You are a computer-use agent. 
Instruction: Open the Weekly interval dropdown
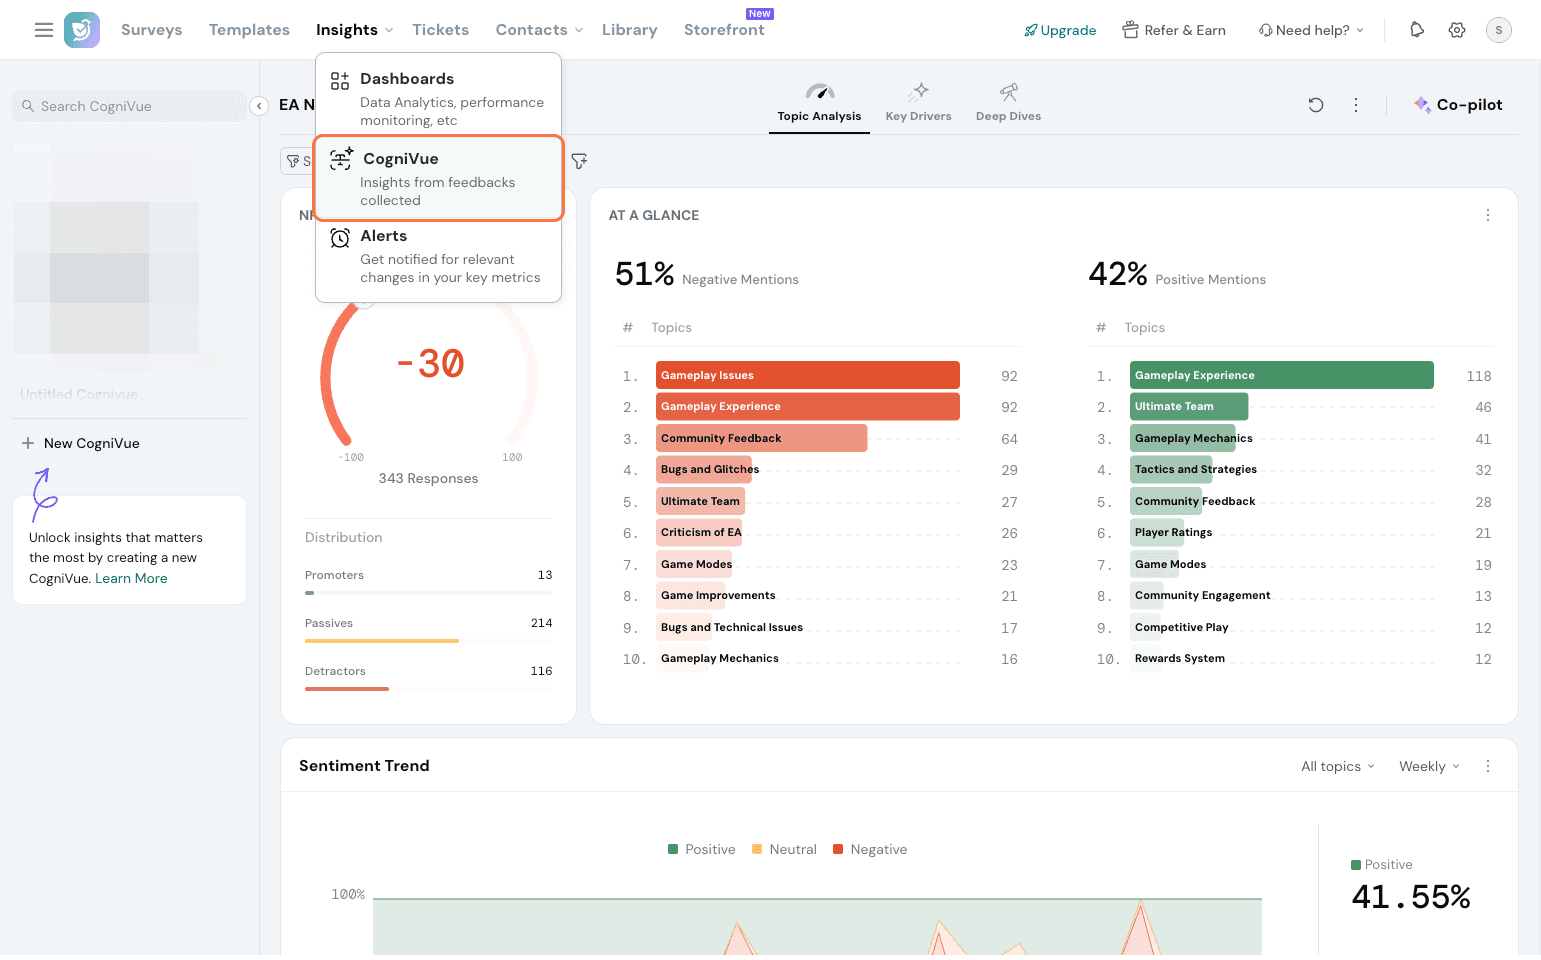click(1428, 766)
